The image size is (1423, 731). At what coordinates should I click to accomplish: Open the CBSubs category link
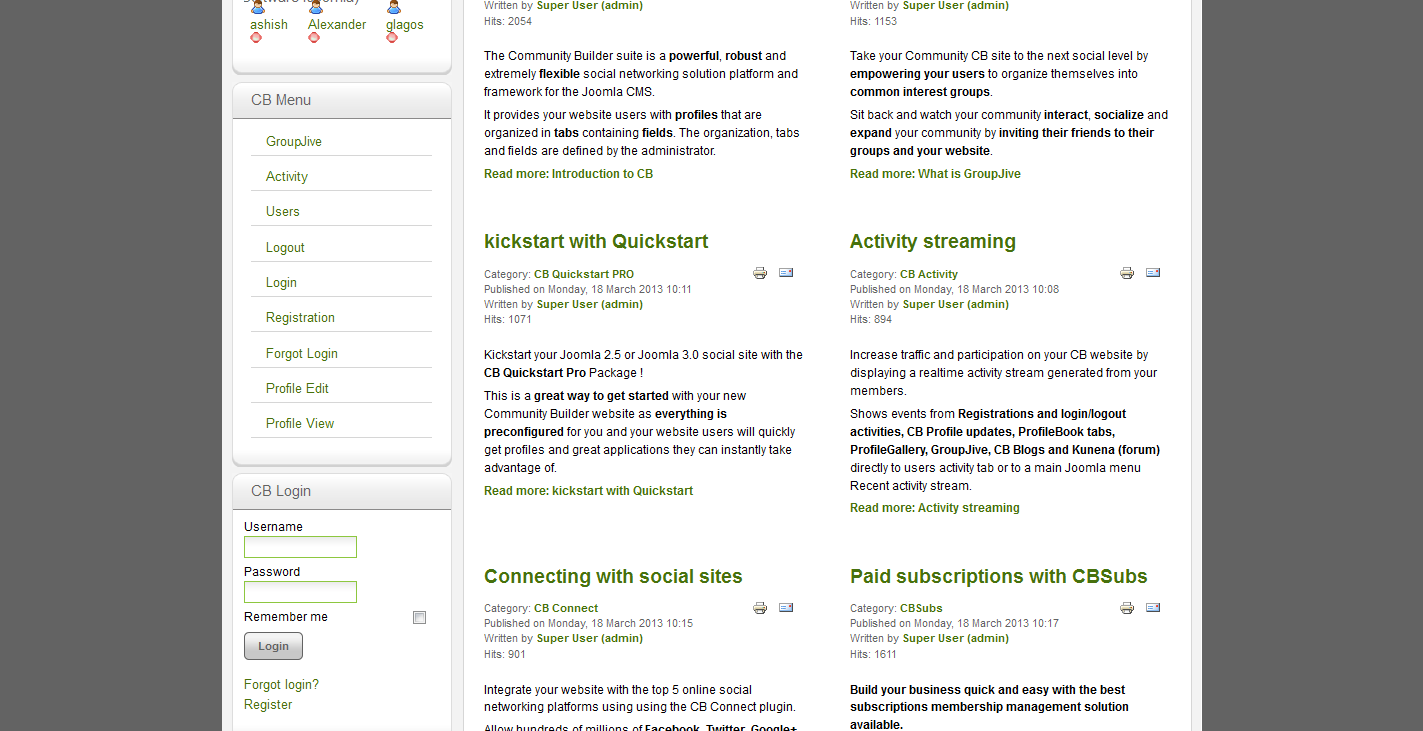pos(921,608)
